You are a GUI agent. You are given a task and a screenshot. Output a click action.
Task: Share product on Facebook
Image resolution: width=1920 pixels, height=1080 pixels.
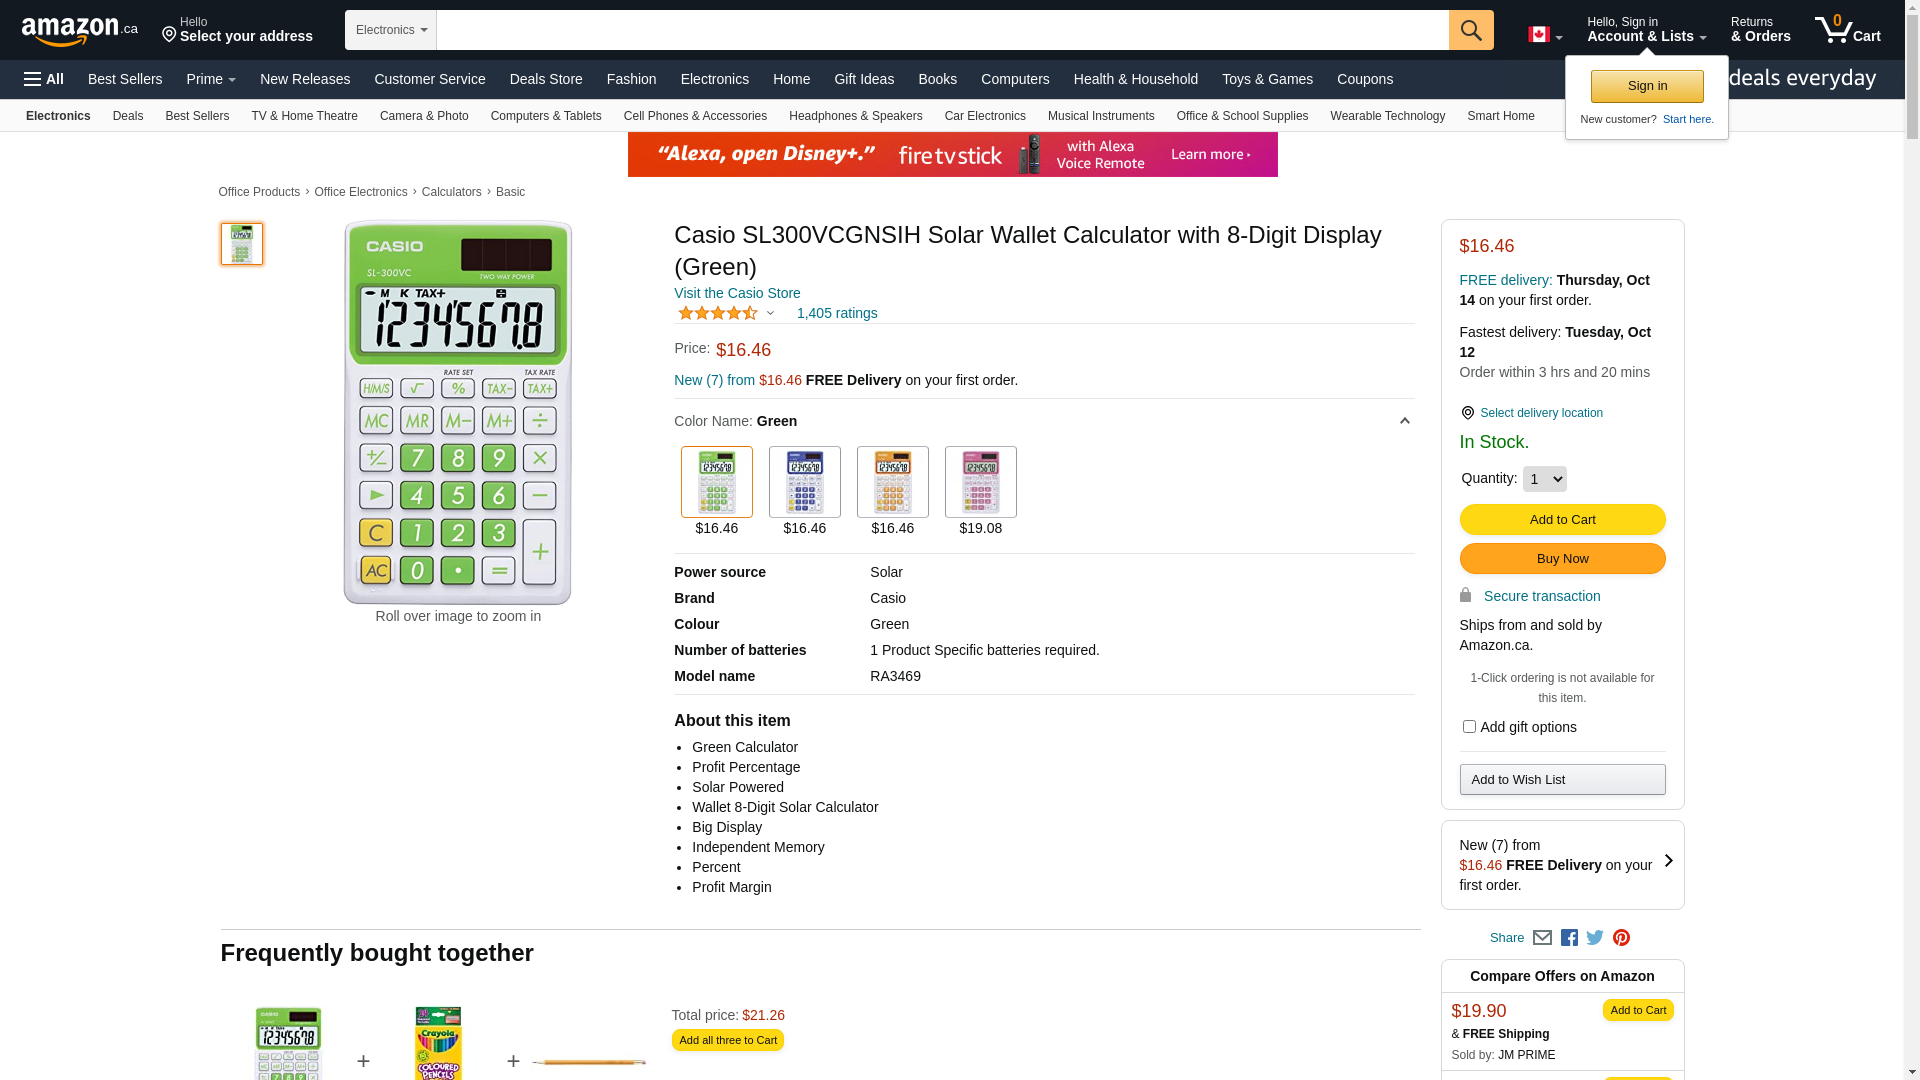(1569, 938)
